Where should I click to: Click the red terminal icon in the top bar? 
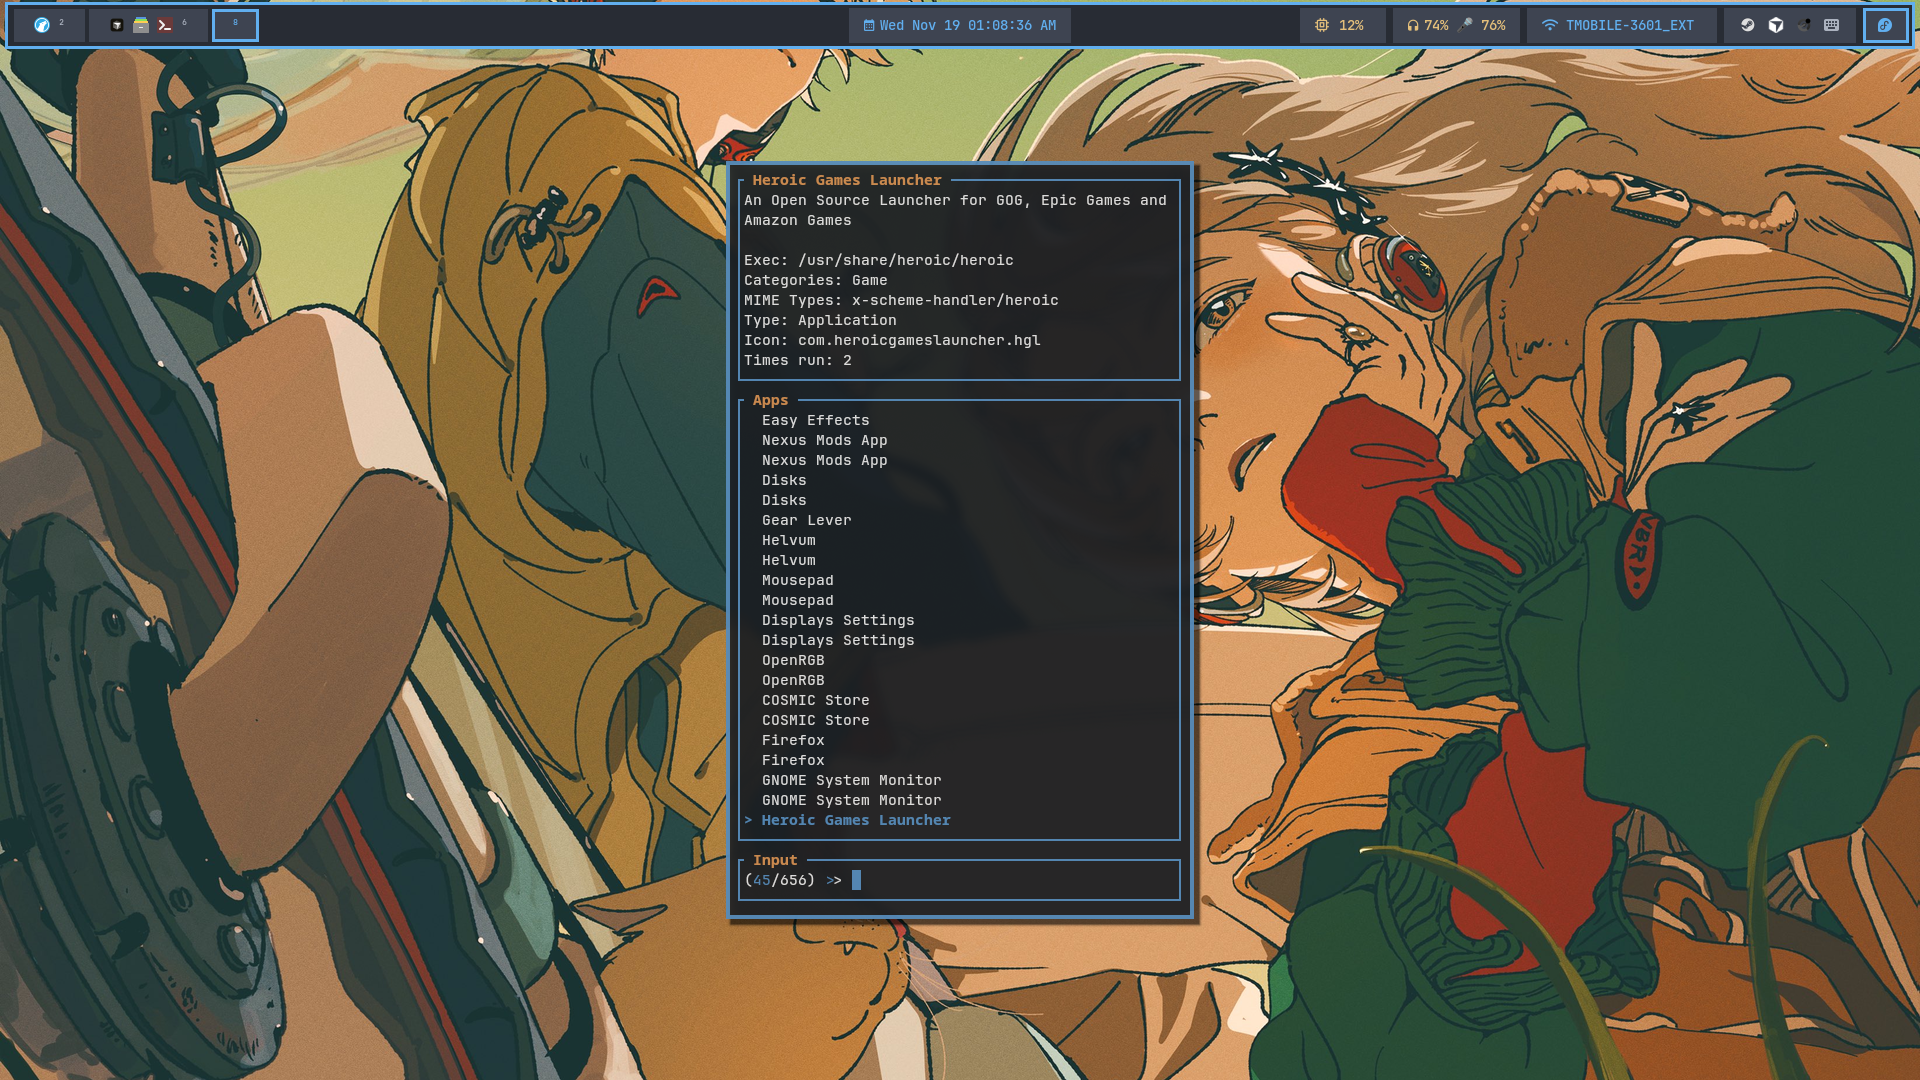tap(165, 25)
